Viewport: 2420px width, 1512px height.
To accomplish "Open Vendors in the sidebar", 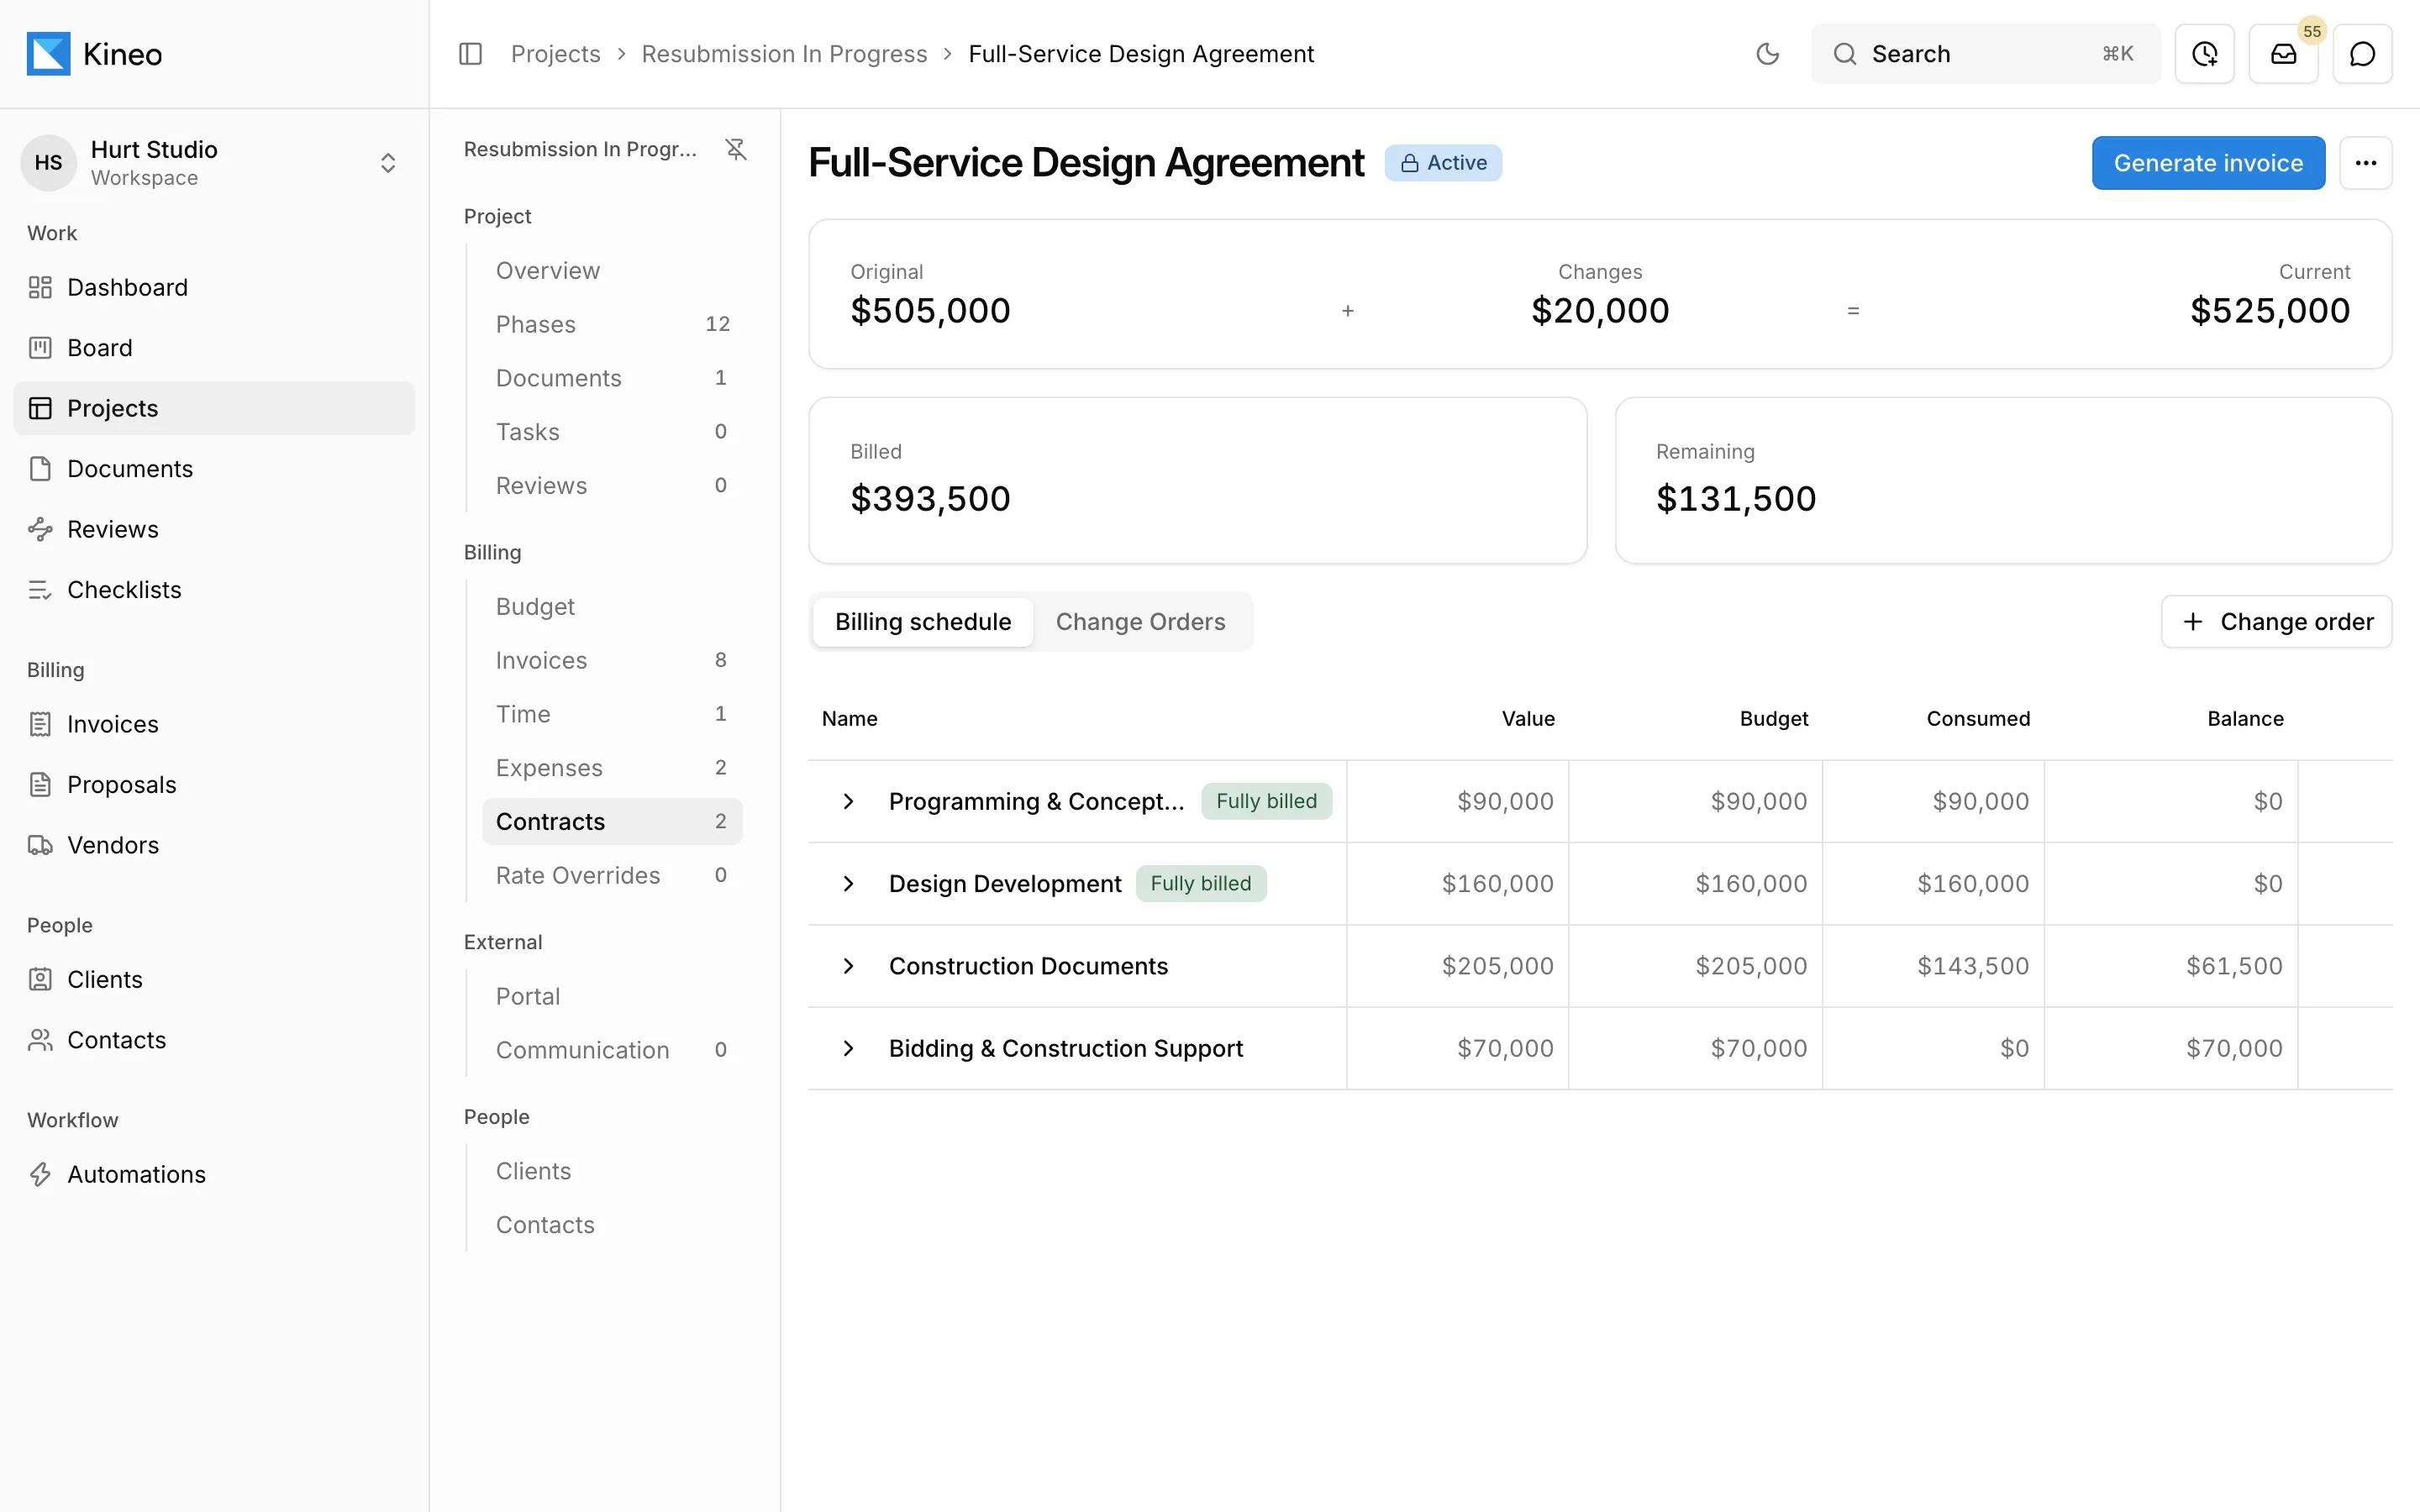I will (214, 845).
